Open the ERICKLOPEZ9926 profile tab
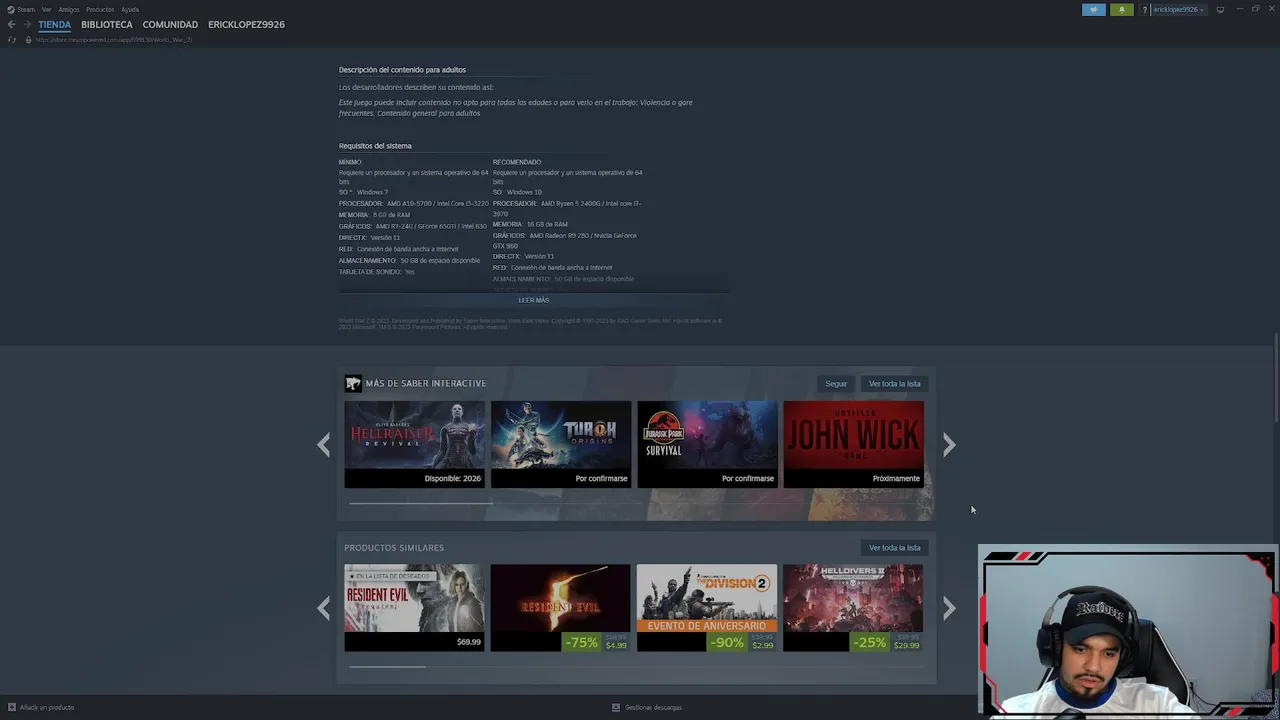Viewport: 1280px width, 720px height. coord(246,24)
